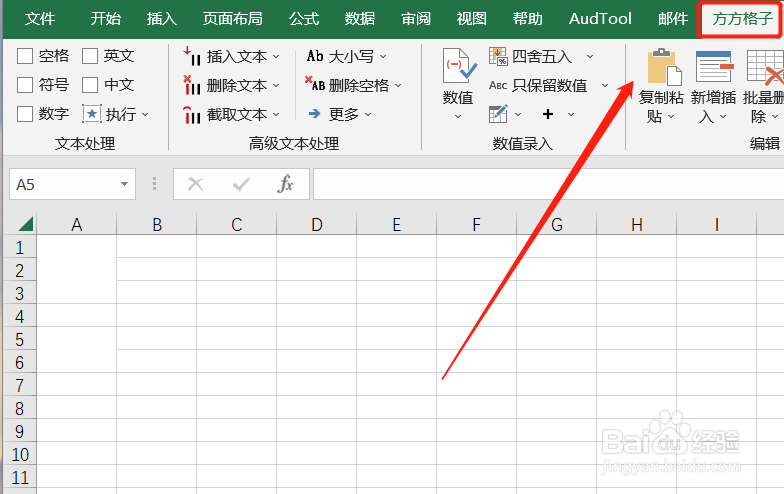Click the 只保留数值 ABC icon
This screenshot has width=784, height=494.
498,86
